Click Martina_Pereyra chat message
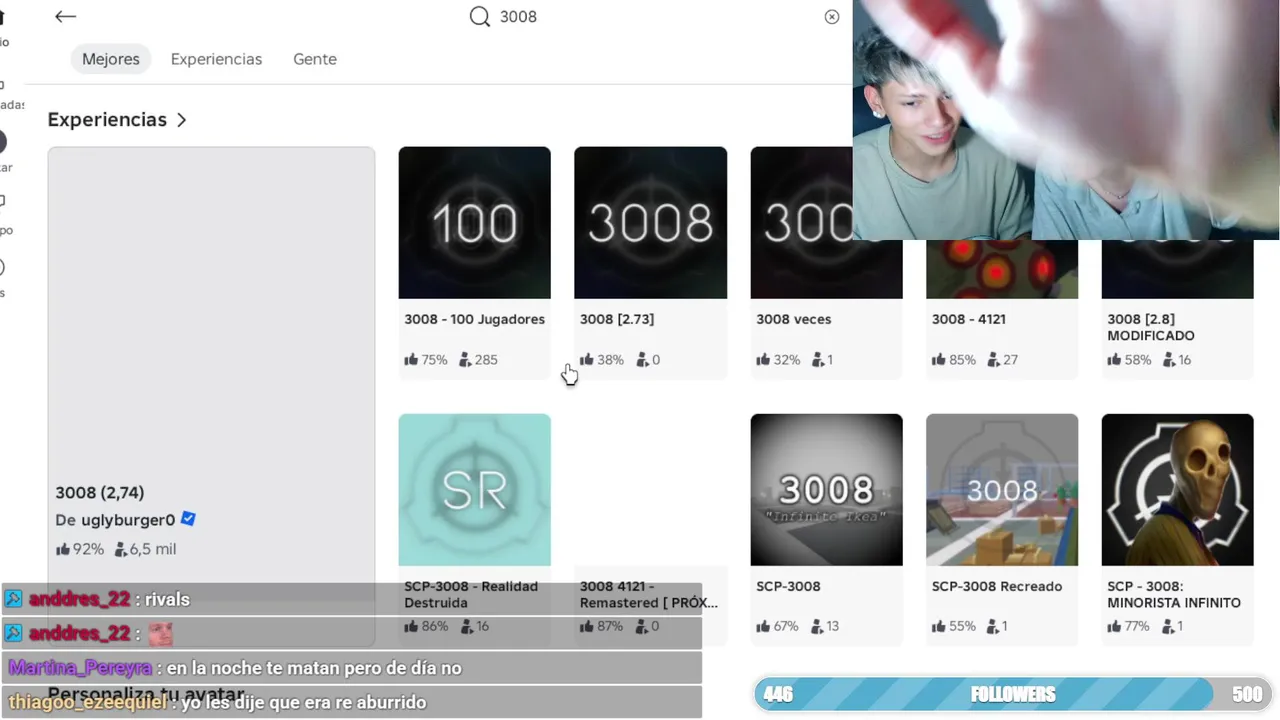The width and height of the screenshot is (1280, 720). (x=352, y=668)
